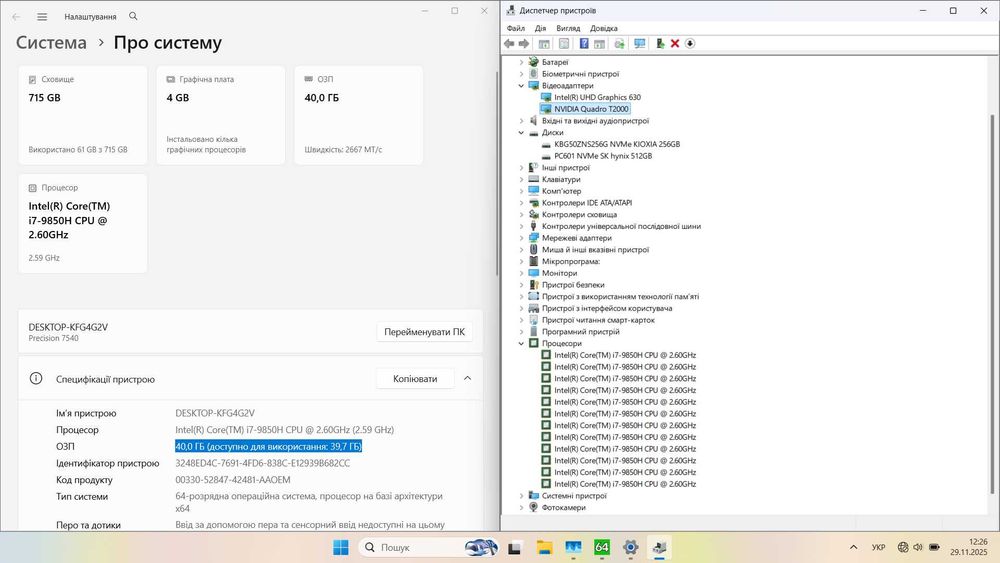Open the blue question-mark Help toolbar icon
Screen dimensions: 1000x563
point(584,43)
